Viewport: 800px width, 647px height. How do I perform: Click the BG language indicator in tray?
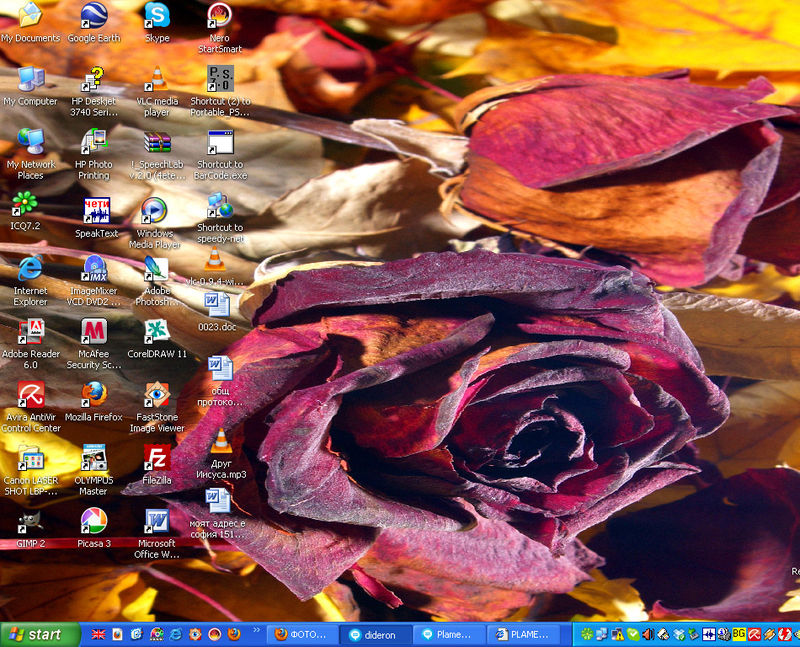(x=739, y=634)
